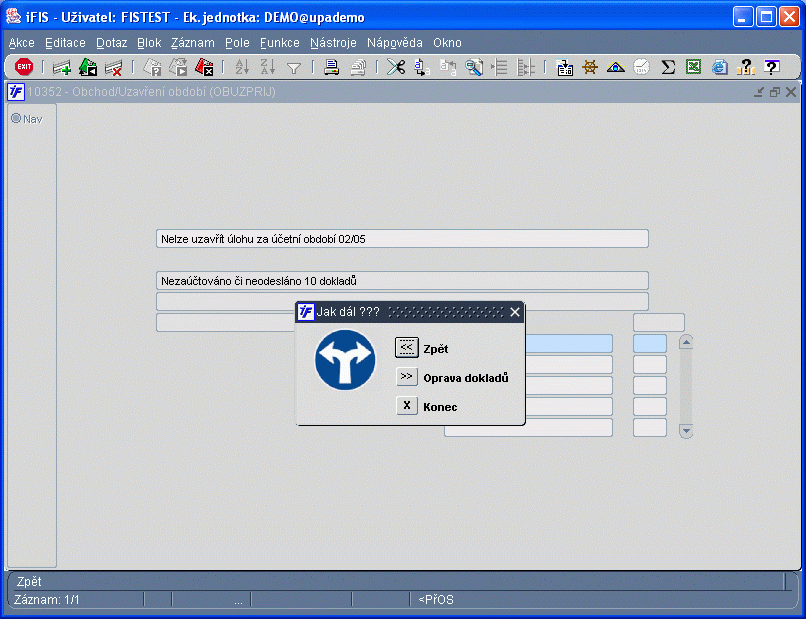The height and width of the screenshot is (619, 806).
Task: Click the scissors cut icon
Action: 396,67
